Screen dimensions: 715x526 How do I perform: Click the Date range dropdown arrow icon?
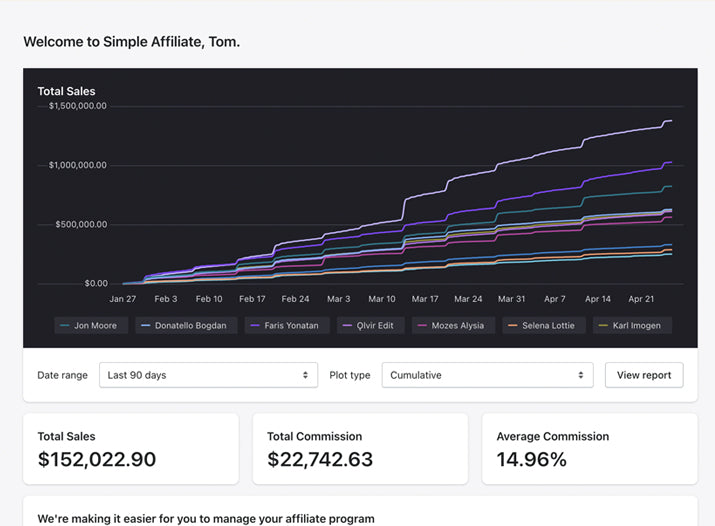point(305,375)
